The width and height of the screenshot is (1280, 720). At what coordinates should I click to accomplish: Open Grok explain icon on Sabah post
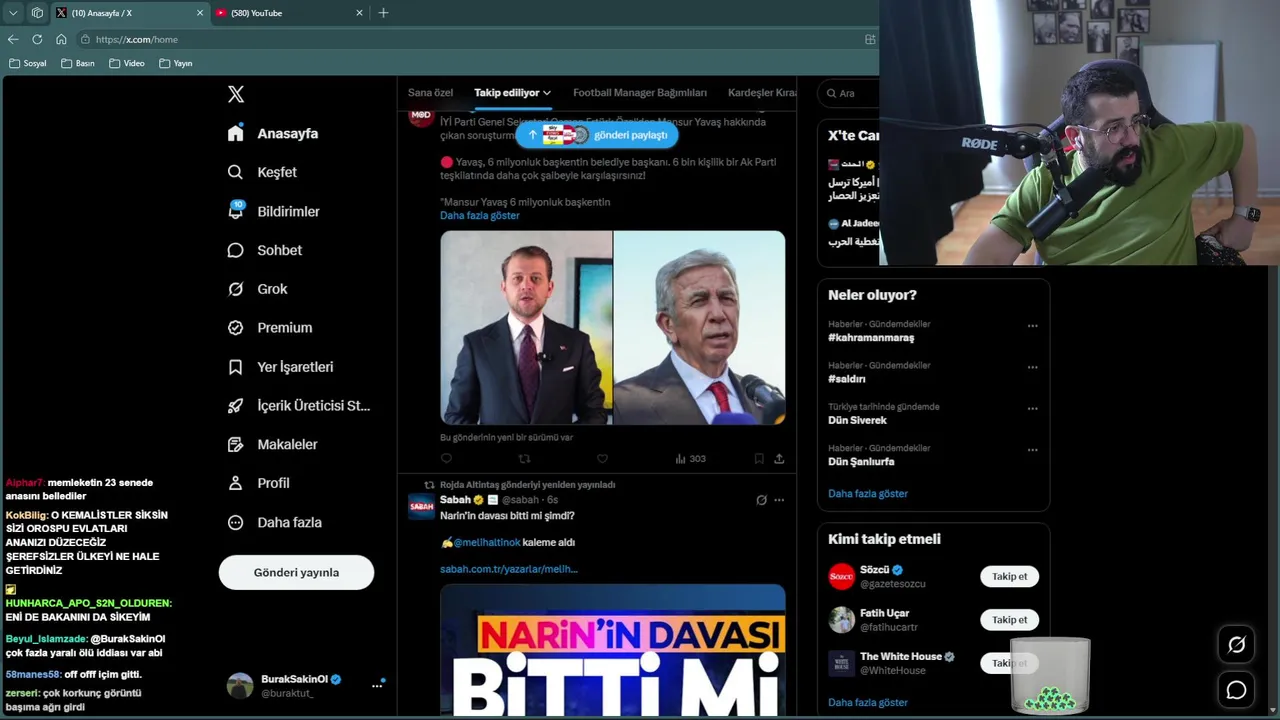click(x=761, y=500)
